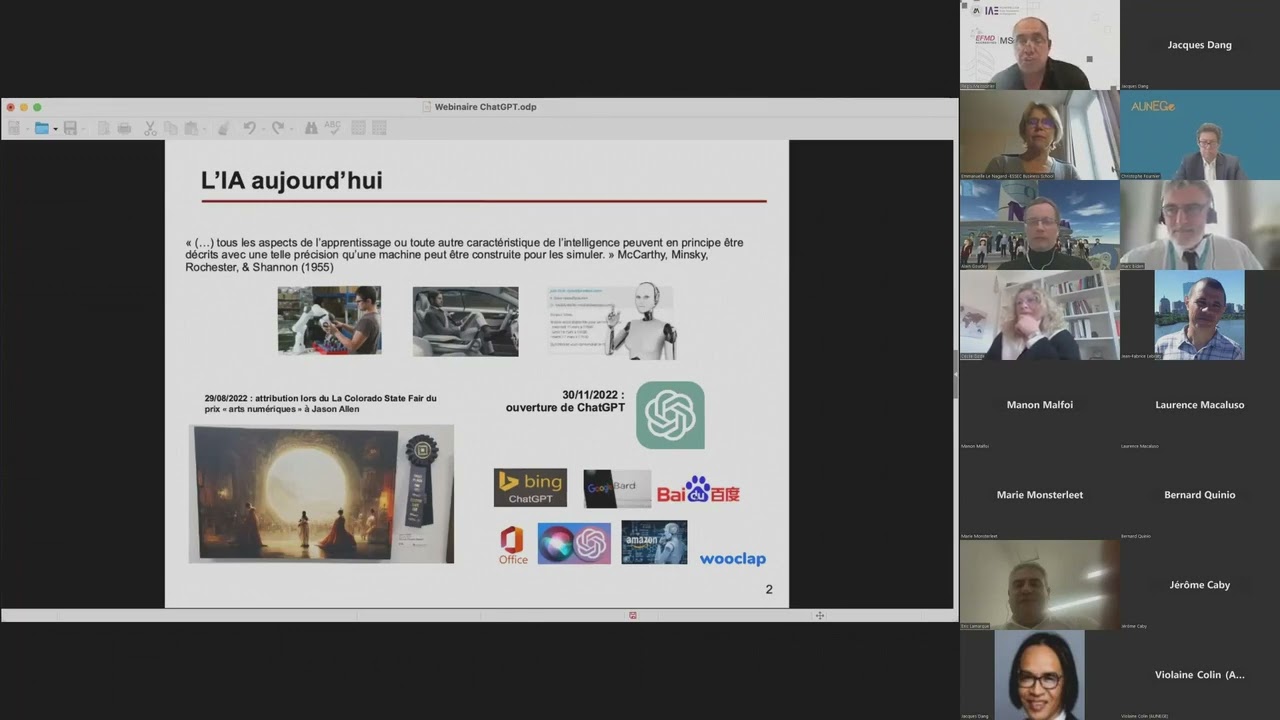Image resolution: width=1280 pixels, height=720 pixels.
Task: Select Jean-Fabrice Lebraty's video tile
Action: tap(1200, 315)
